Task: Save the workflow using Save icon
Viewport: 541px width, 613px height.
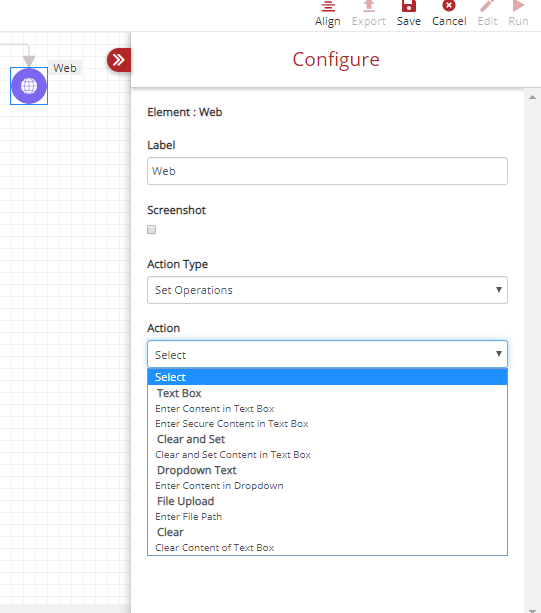Action: click(408, 6)
